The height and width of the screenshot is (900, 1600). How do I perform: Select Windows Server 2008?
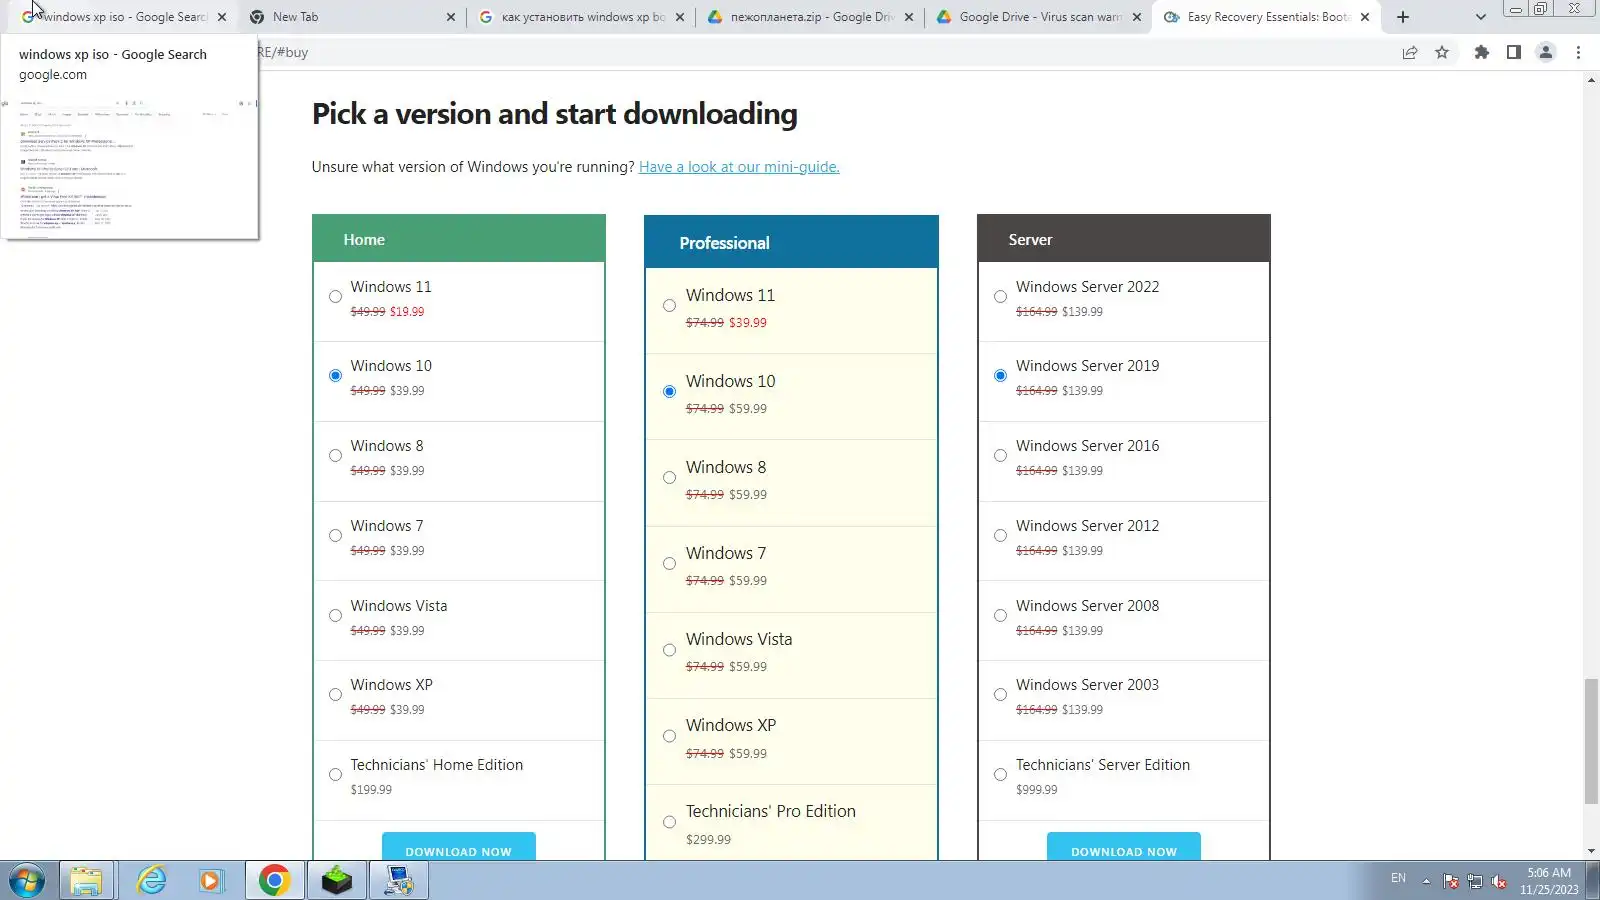[x=1000, y=616]
